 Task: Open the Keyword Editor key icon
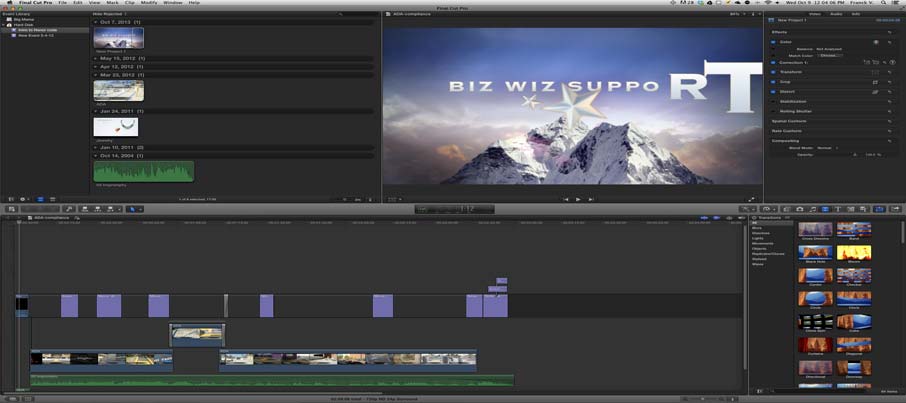(69, 209)
